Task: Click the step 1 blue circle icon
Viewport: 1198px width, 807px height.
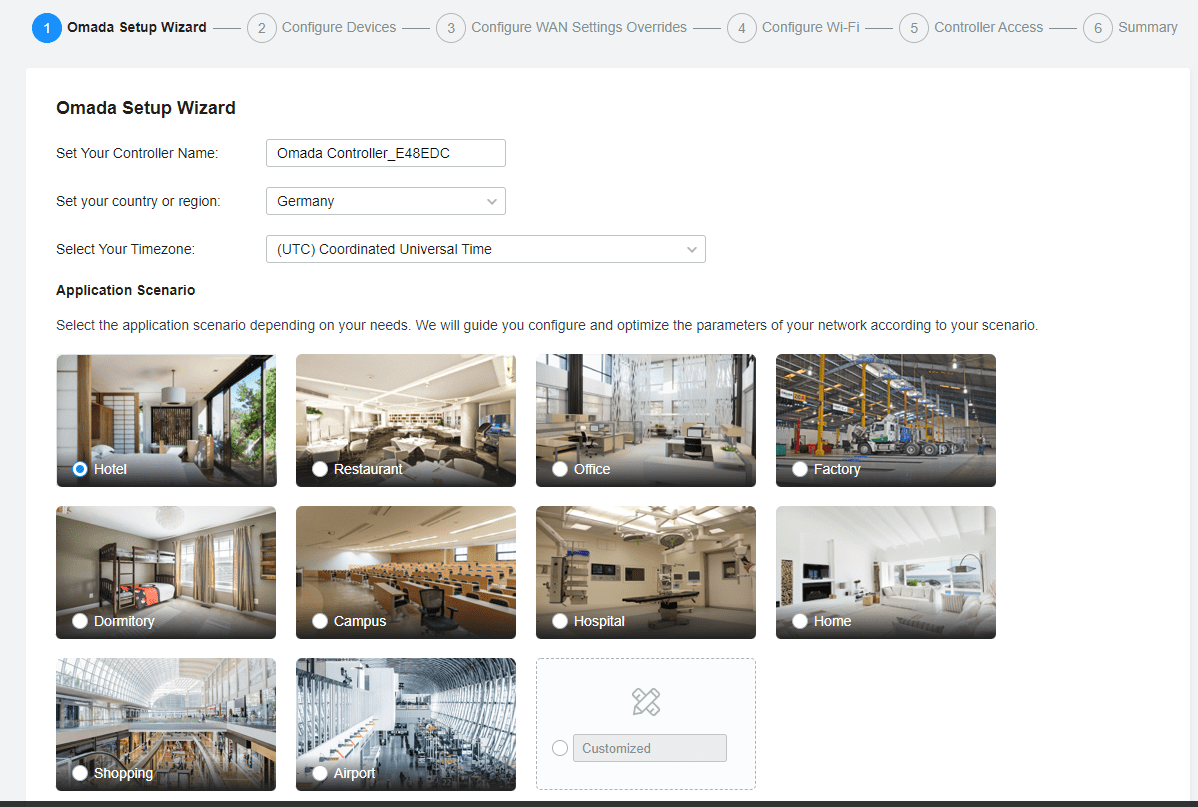Action: [47, 28]
